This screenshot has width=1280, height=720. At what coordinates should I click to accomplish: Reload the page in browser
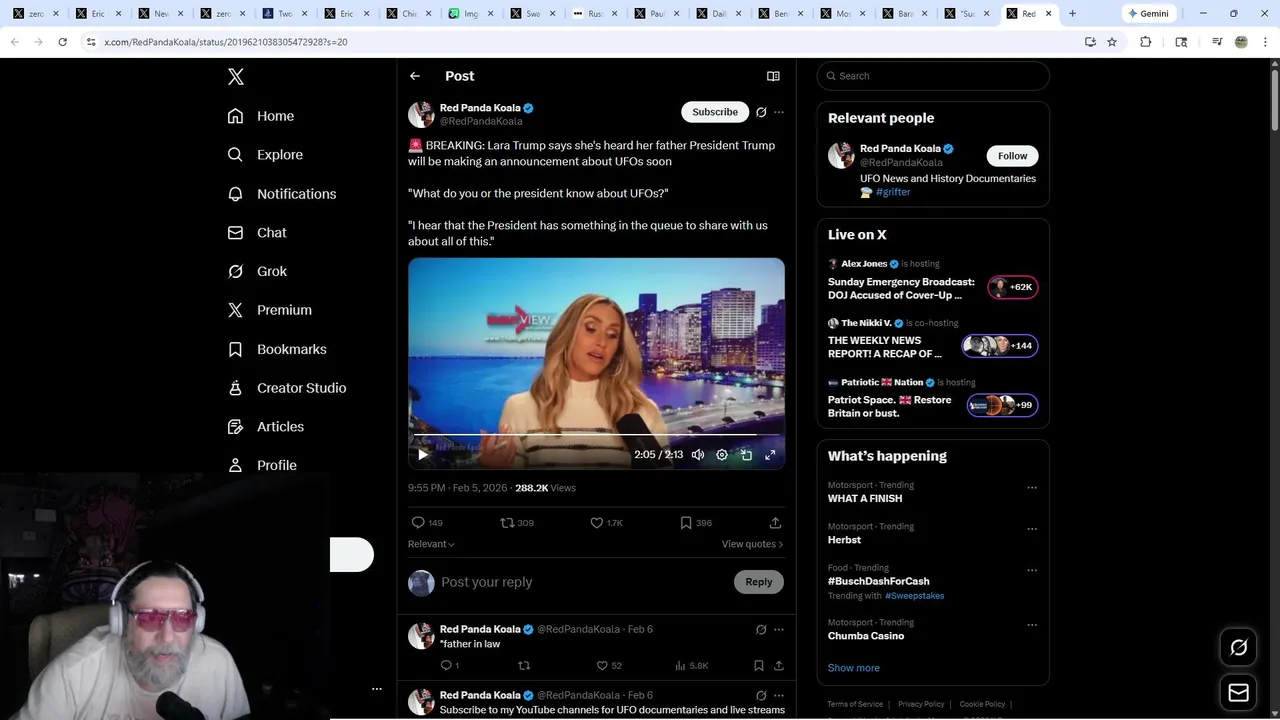click(x=62, y=42)
